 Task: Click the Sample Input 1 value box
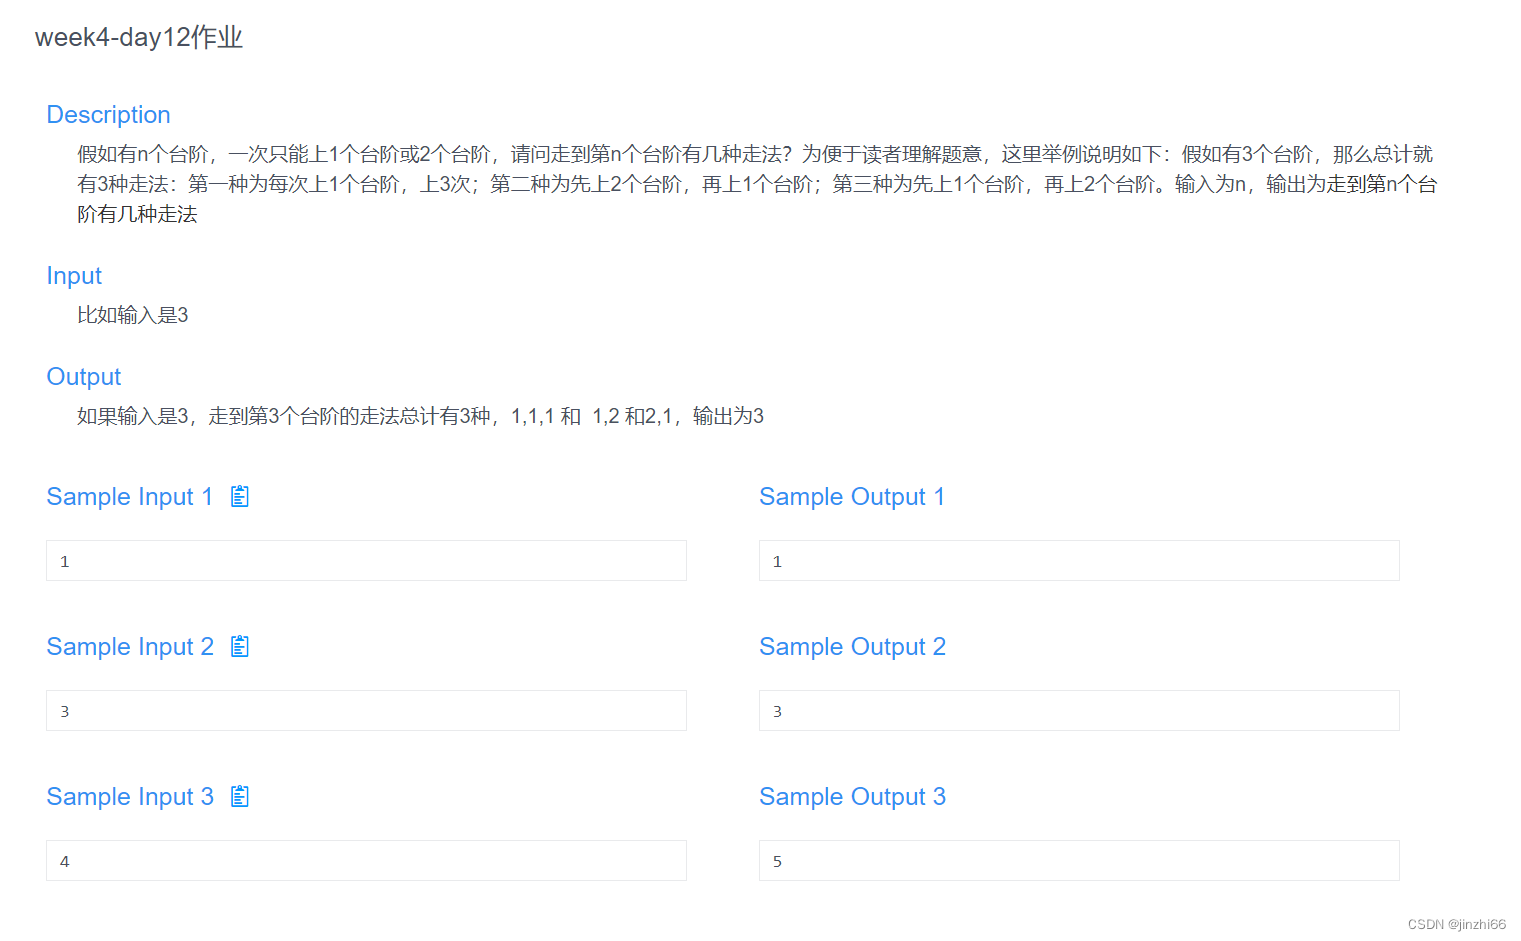pyautogui.click(x=366, y=561)
